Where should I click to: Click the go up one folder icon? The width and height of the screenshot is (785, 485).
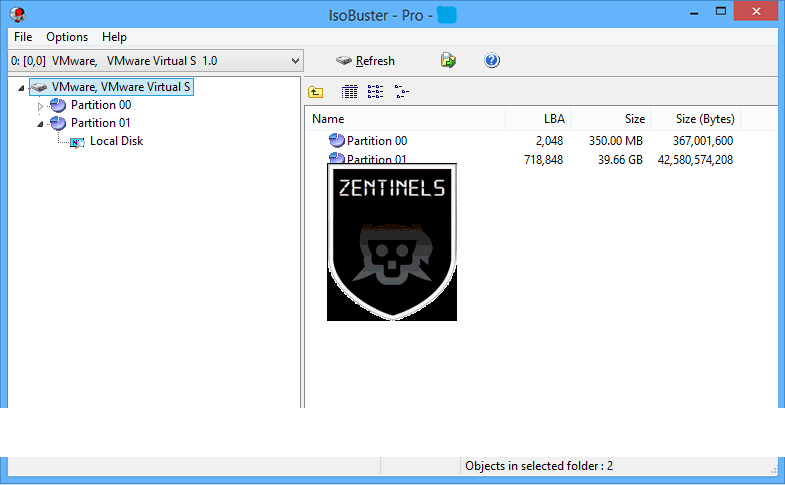pos(315,92)
